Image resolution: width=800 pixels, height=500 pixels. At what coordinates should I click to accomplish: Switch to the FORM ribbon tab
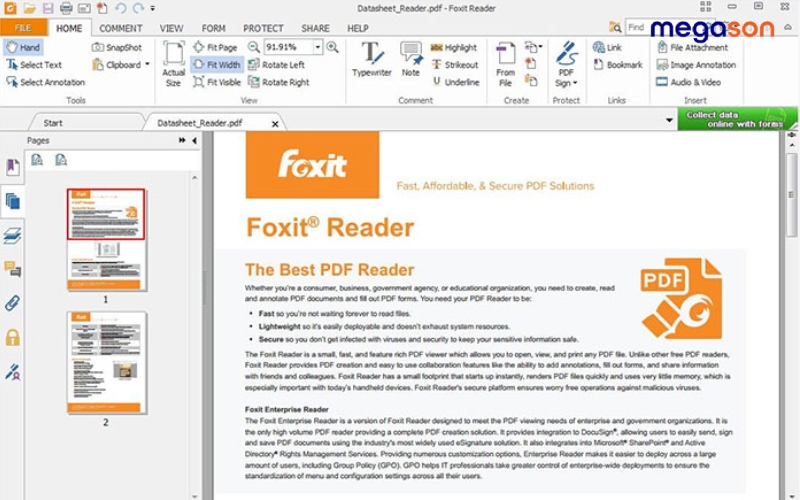point(213,29)
